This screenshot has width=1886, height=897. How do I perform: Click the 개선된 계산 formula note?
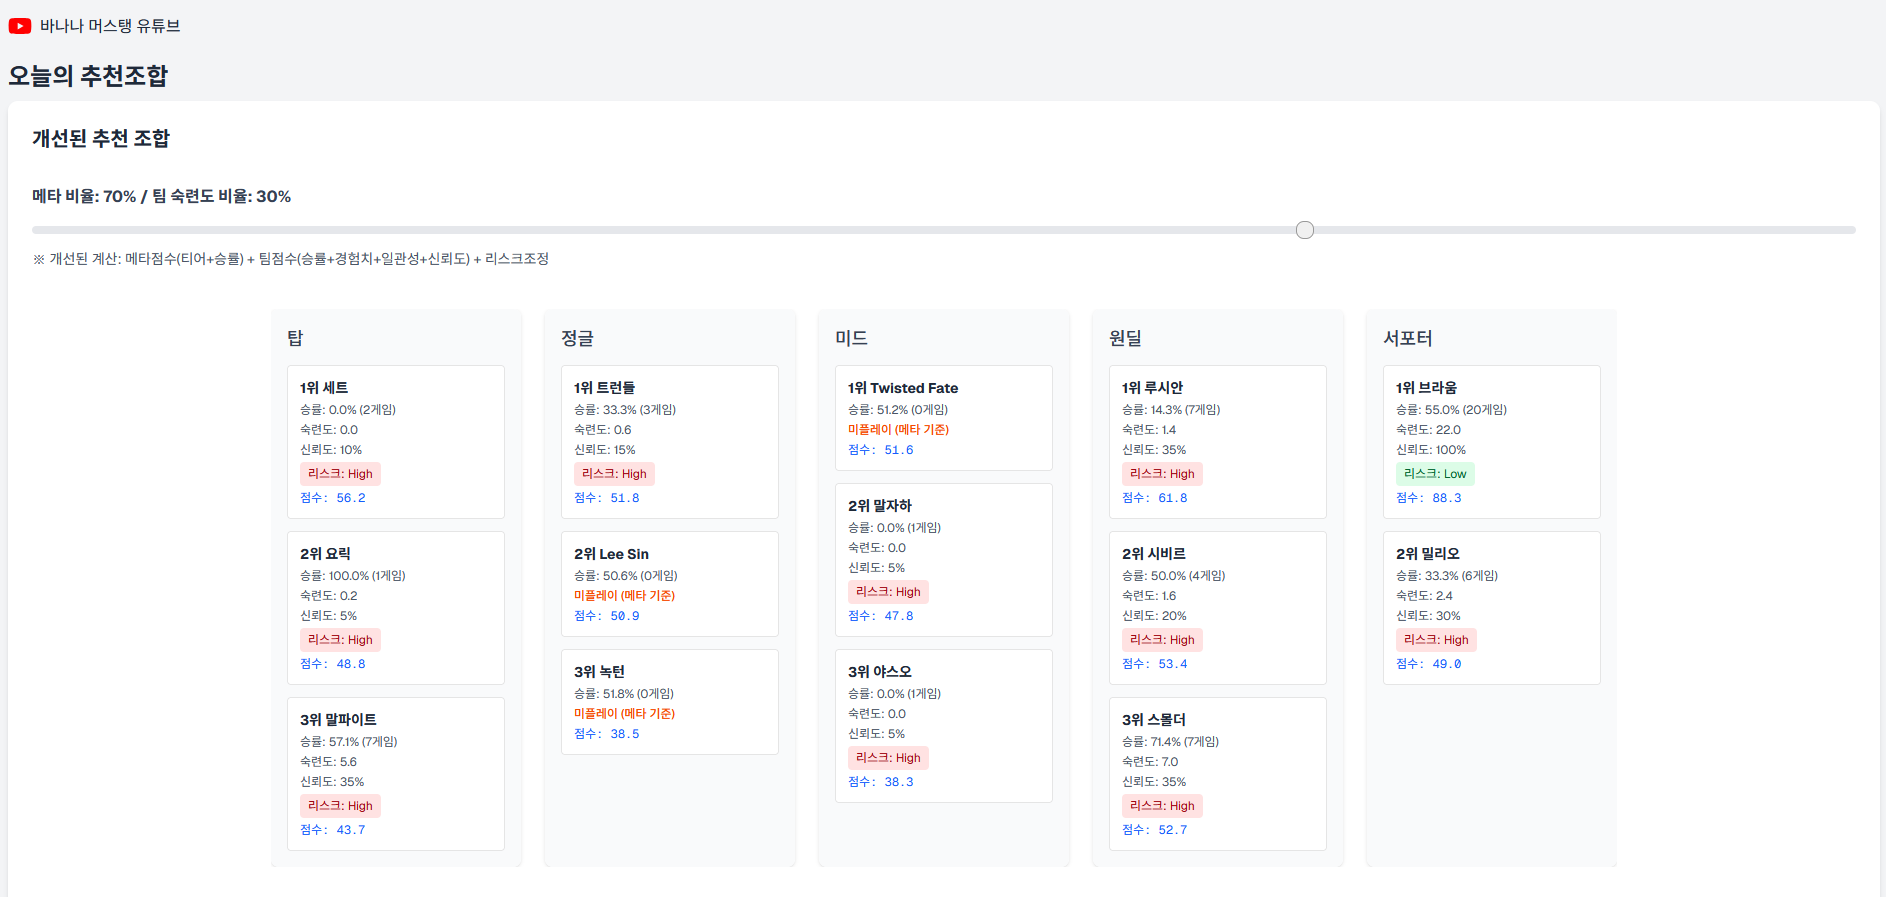291,259
